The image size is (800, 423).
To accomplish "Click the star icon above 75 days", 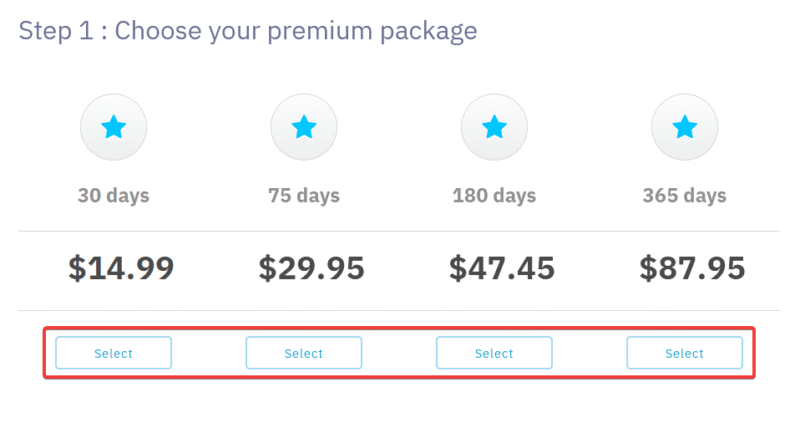I will pyautogui.click(x=304, y=127).
